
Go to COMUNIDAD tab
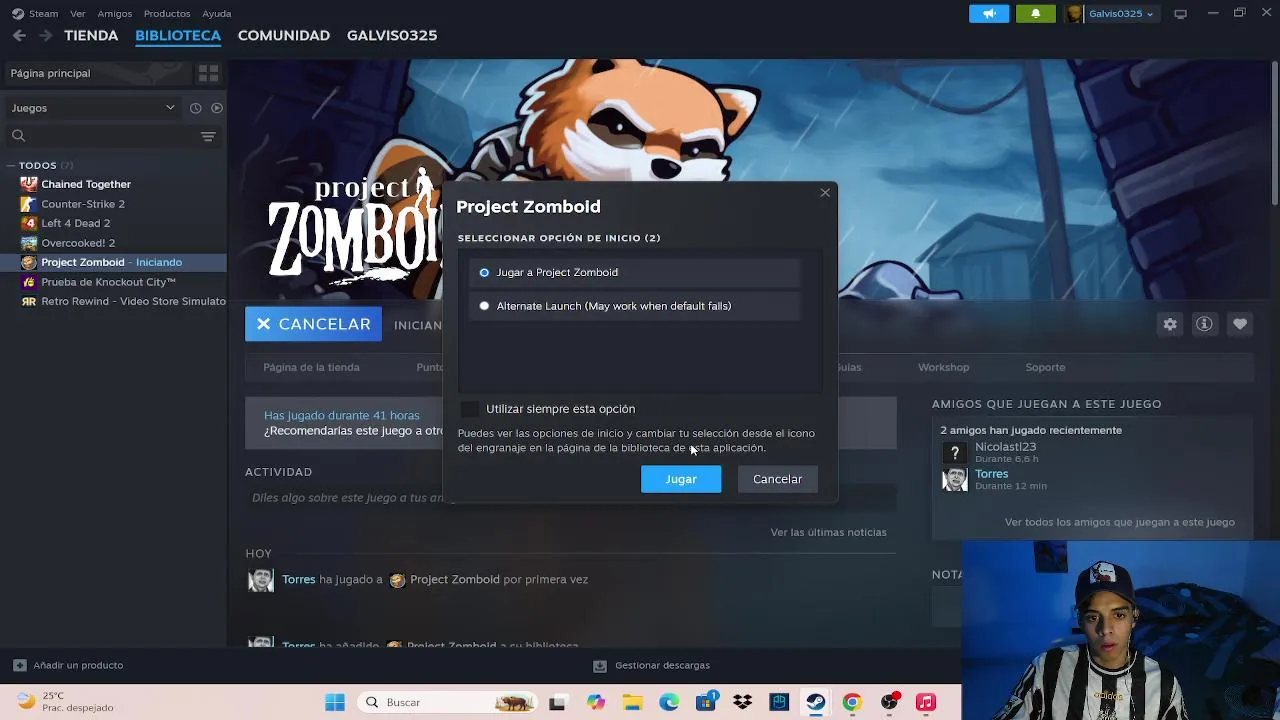pyautogui.click(x=284, y=35)
